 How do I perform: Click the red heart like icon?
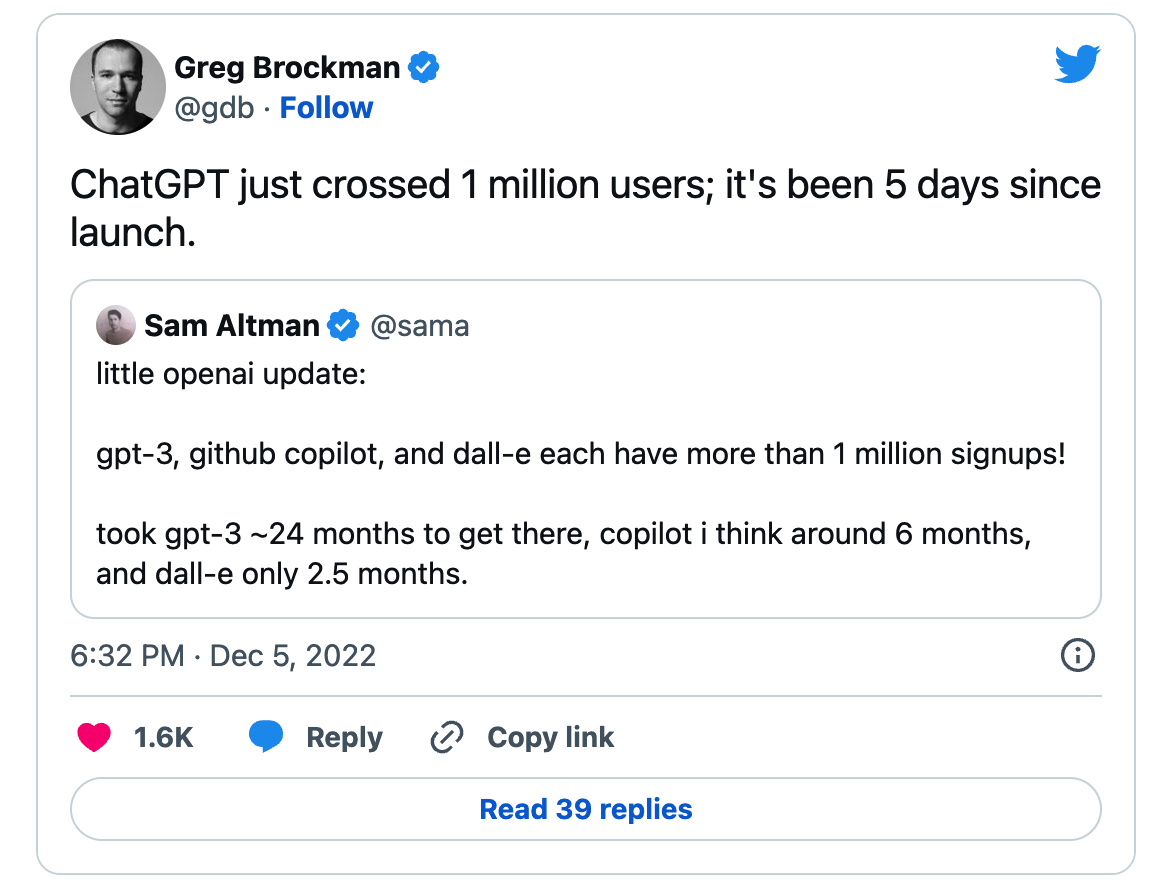pos(94,737)
